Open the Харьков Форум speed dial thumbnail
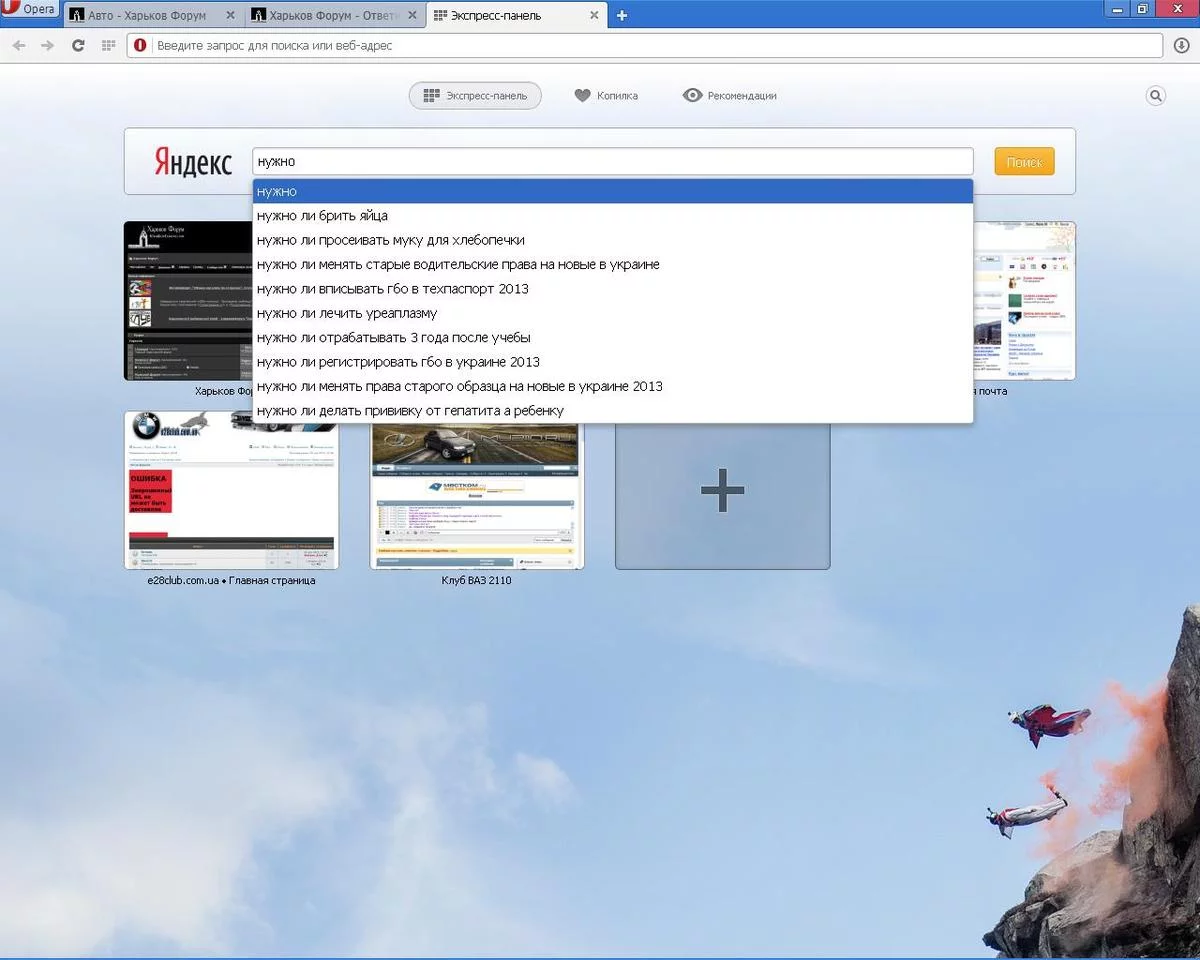Viewport: 1200px width, 960px height. click(188, 301)
